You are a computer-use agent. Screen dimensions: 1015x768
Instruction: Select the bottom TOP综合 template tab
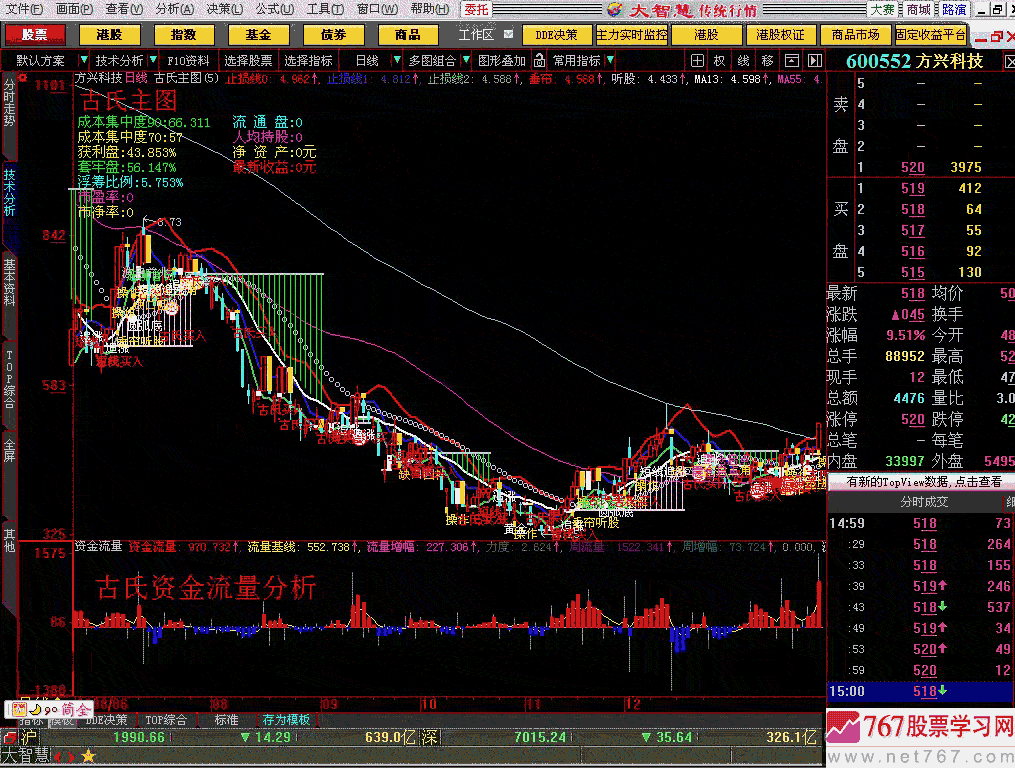coord(166,719)
